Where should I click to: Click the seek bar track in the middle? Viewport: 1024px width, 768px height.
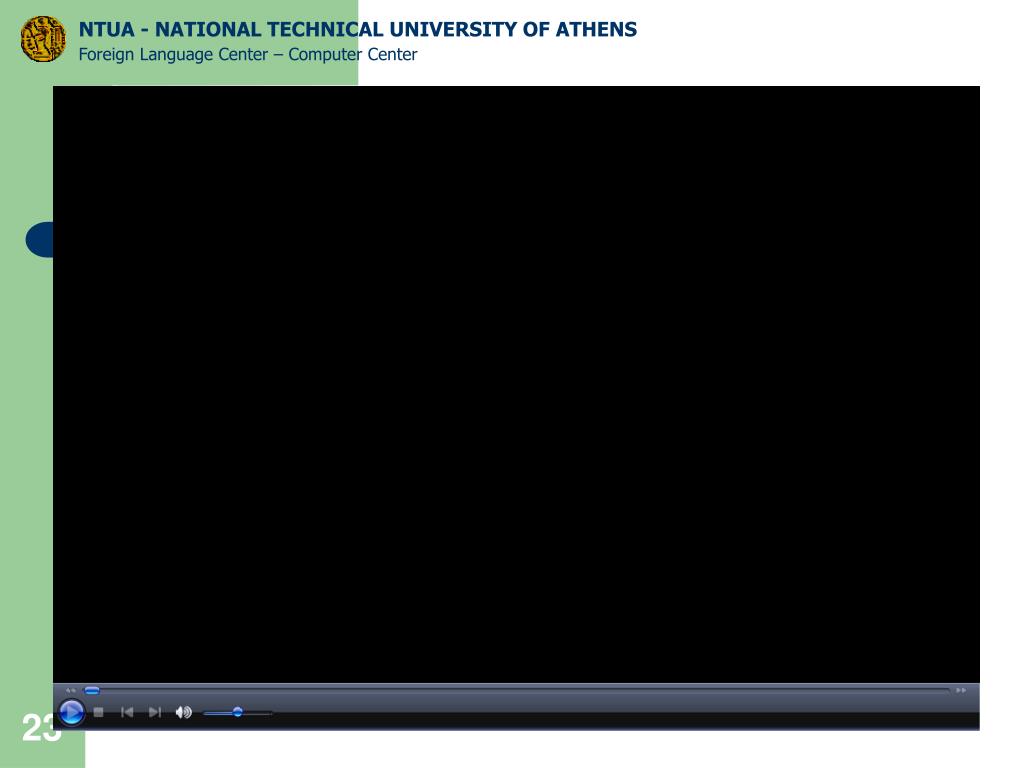(516, 690)
